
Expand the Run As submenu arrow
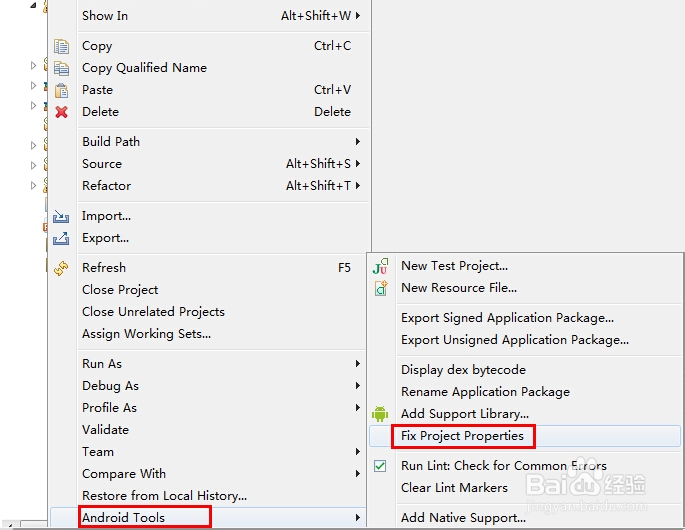pyautogui.click(x=358, y=364)
